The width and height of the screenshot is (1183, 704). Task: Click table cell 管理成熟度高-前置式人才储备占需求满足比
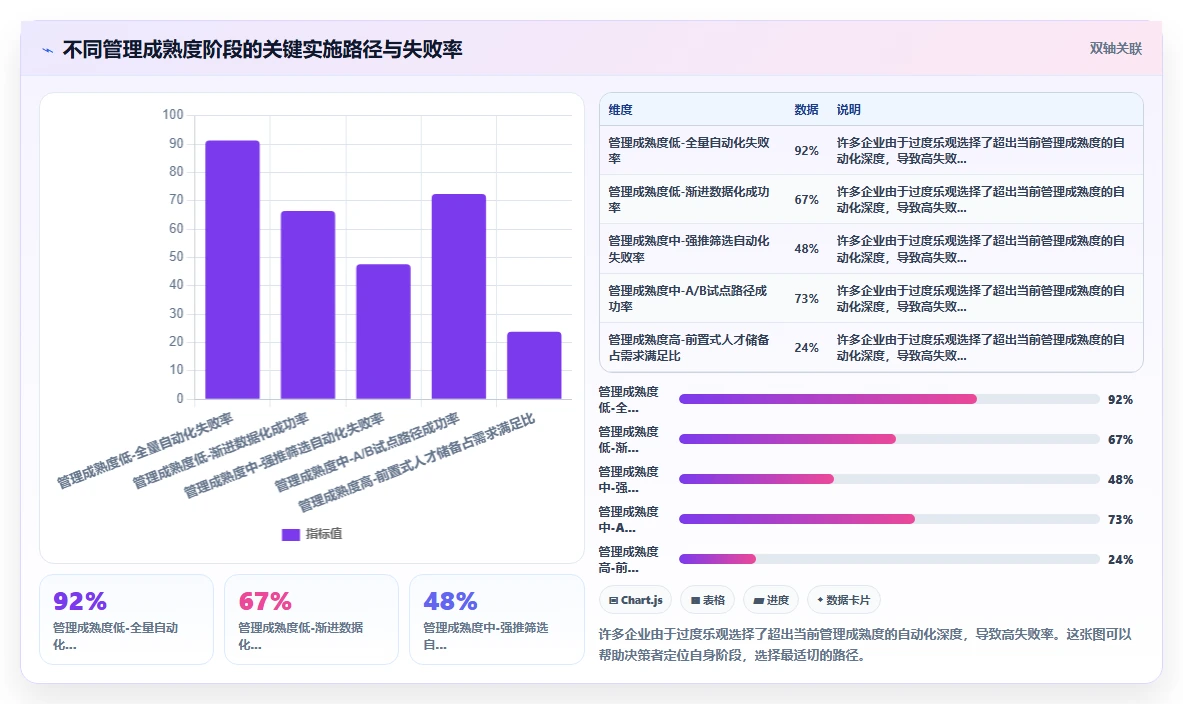[692, 347]
